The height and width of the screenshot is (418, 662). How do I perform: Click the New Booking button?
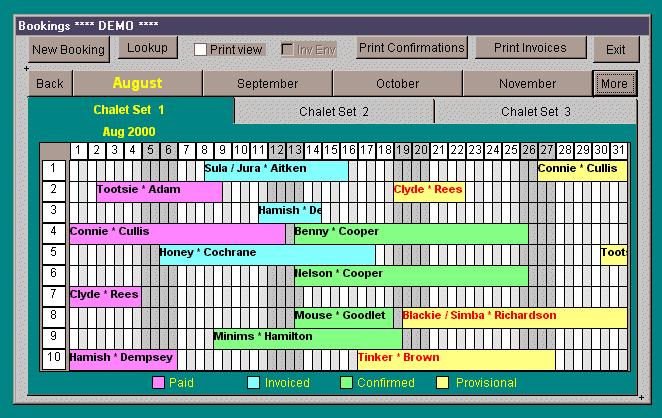(x=68, y=49)
